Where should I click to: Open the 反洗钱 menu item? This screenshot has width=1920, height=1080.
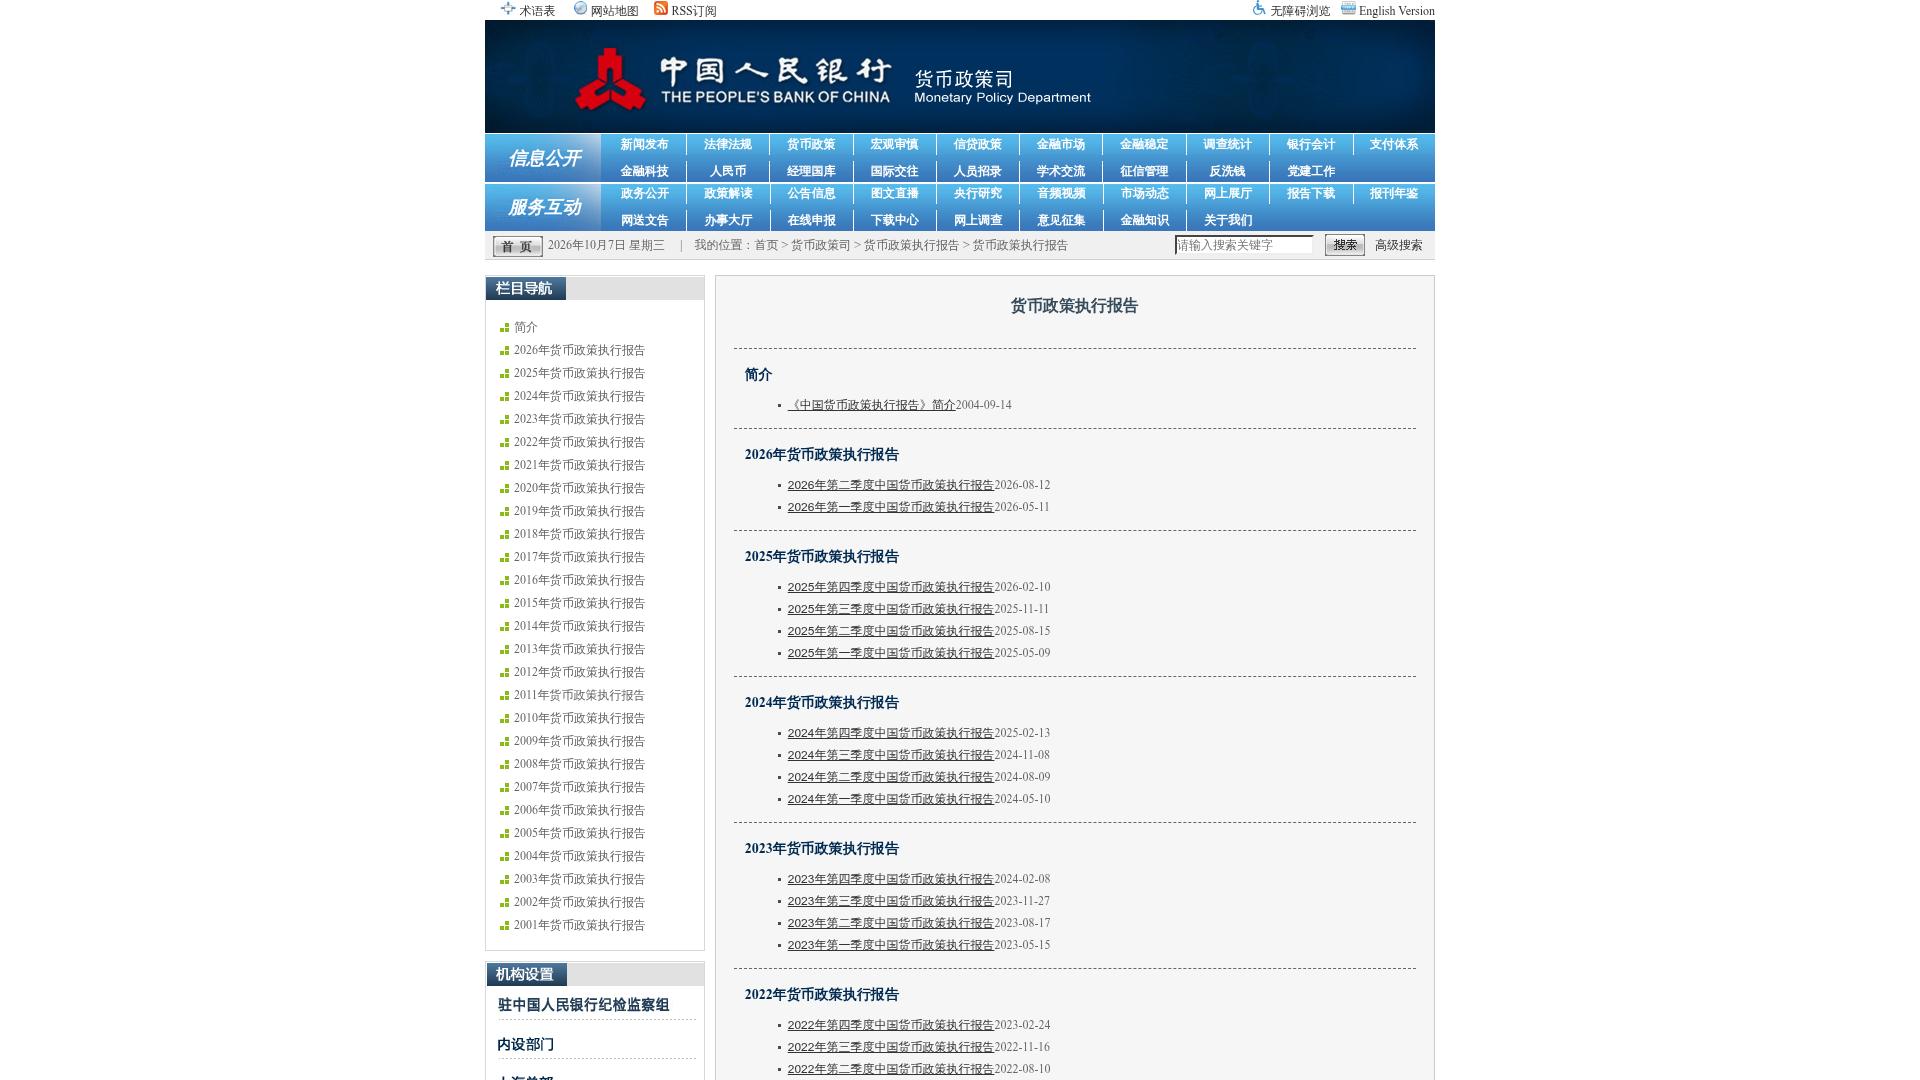(1227, 172)
